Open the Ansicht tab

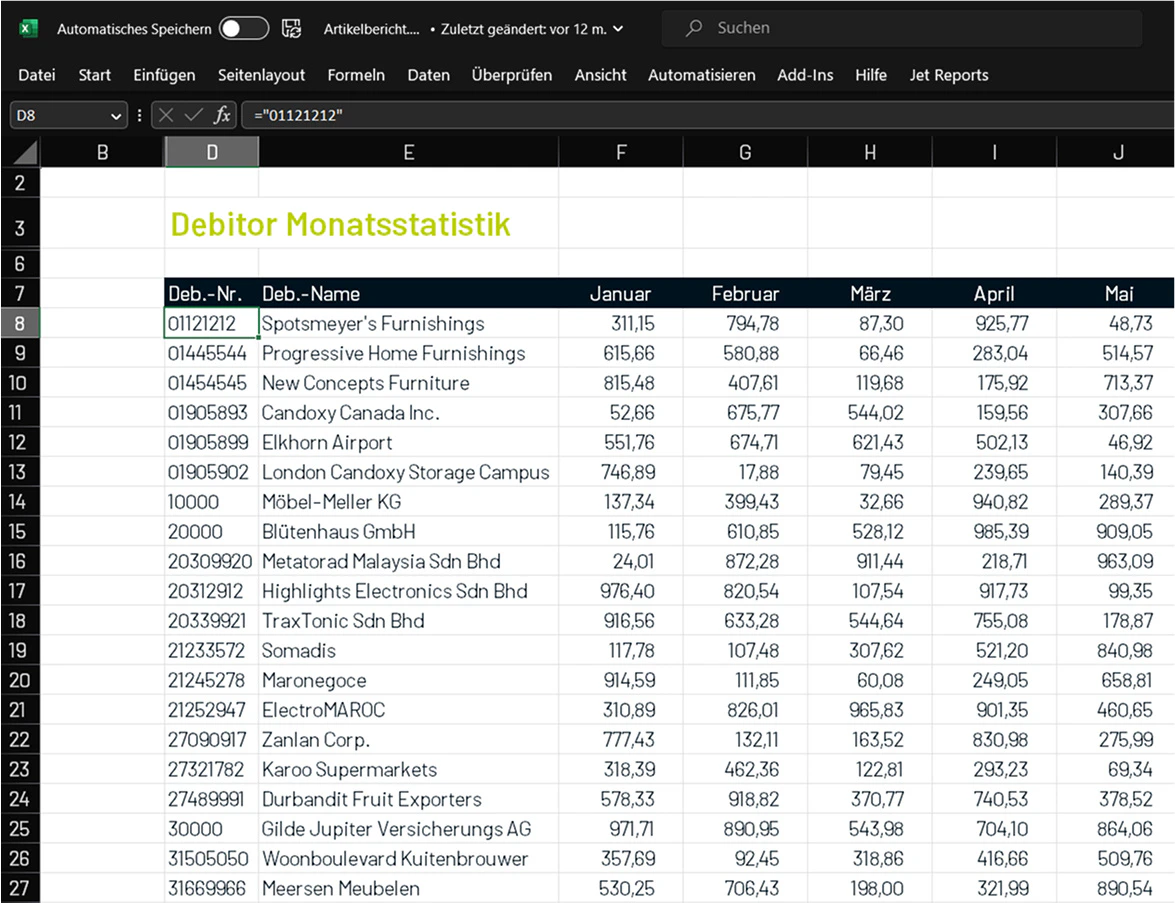[x=600, y=75]
